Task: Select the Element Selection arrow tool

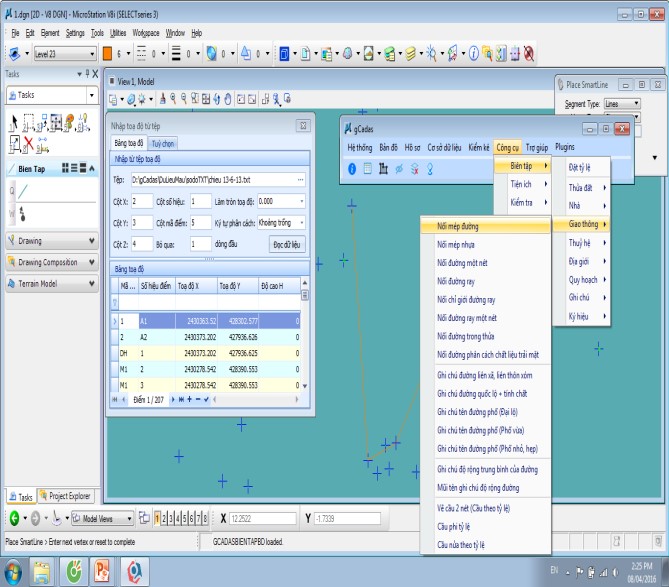Action: [x=13, y=121]
